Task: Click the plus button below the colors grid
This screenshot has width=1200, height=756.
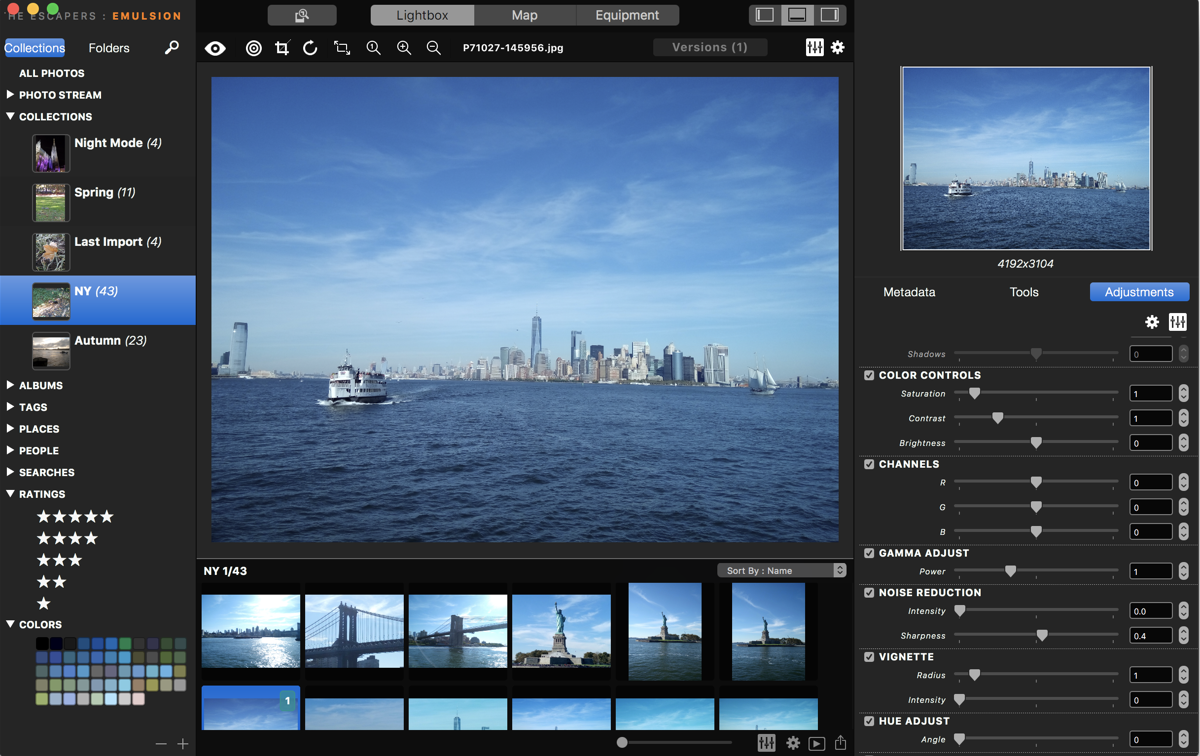Action: (183, 744)
